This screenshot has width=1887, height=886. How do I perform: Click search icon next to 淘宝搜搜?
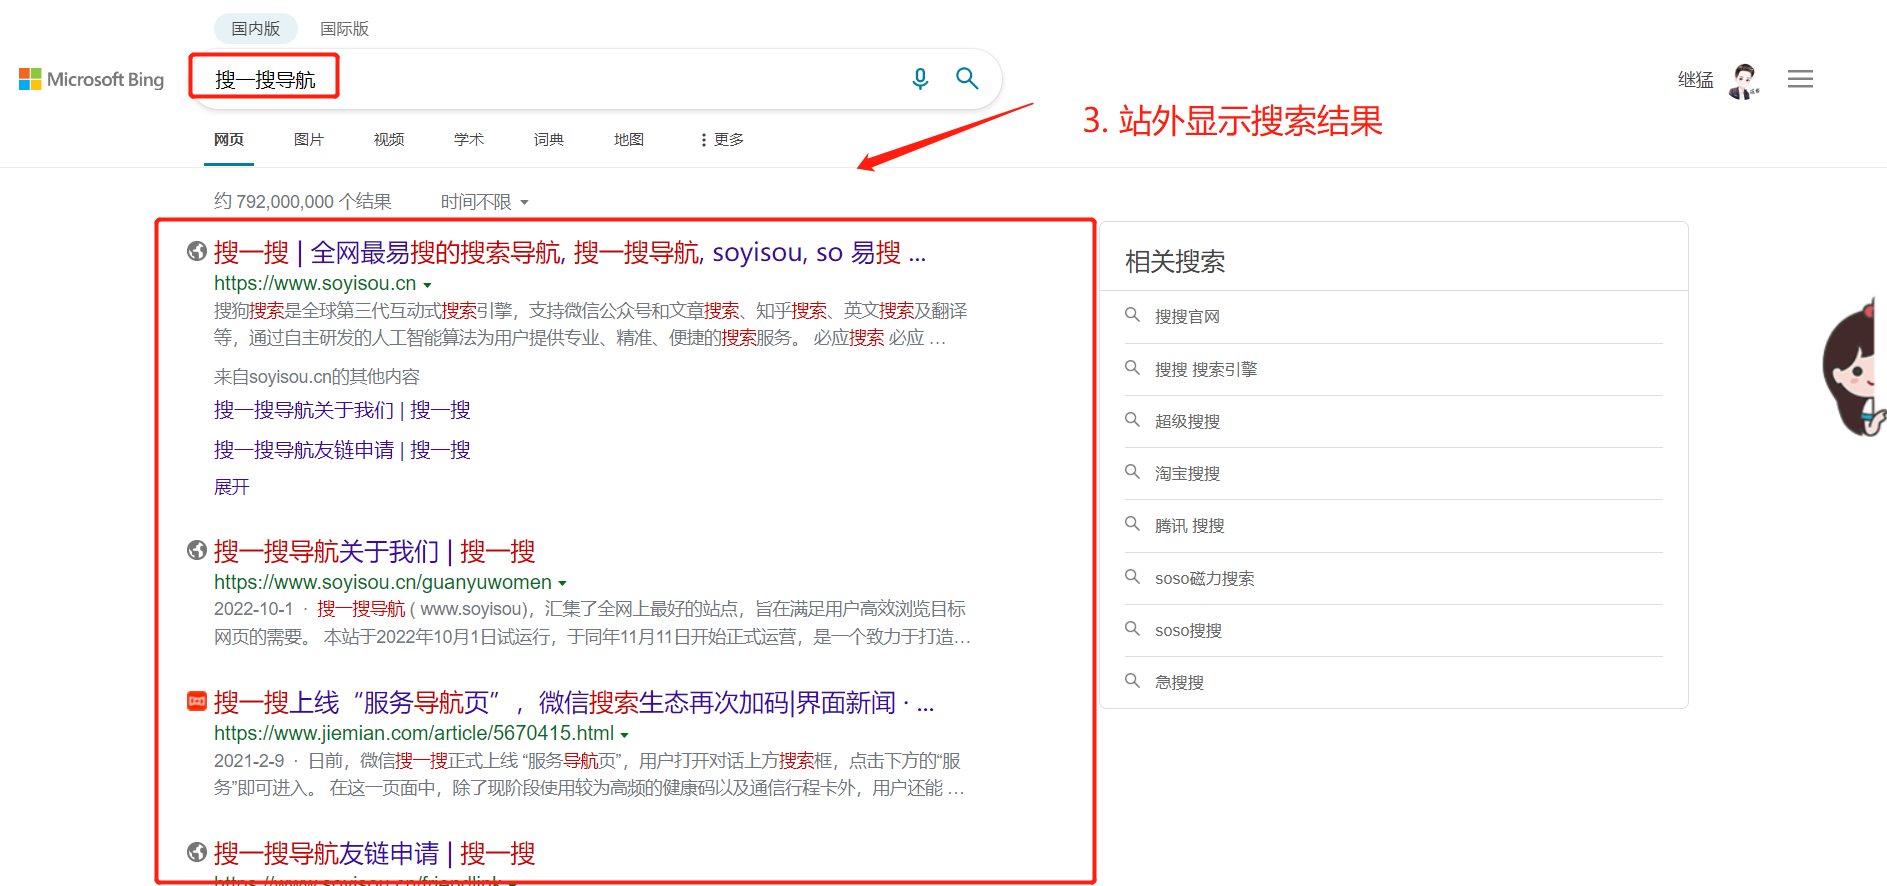(1132, 472)
